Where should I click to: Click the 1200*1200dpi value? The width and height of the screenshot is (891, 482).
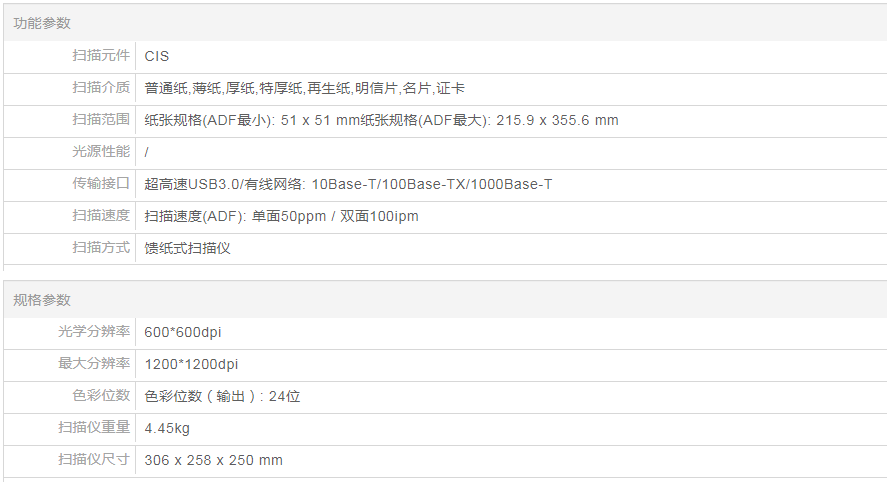(191, 364)
